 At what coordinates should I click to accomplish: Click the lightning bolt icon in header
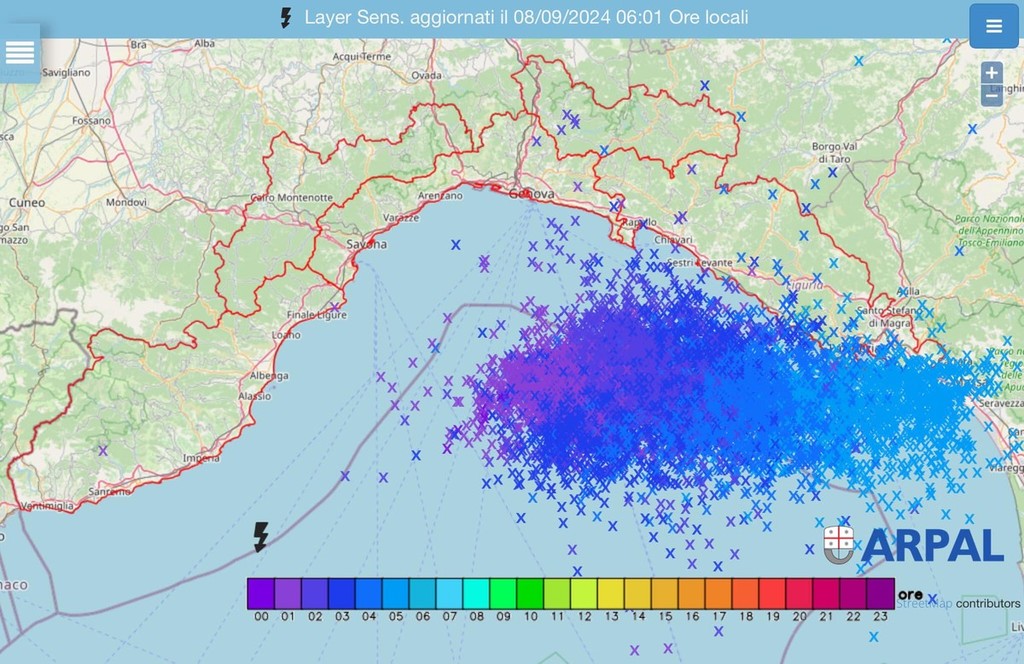(x=286, y=18)
